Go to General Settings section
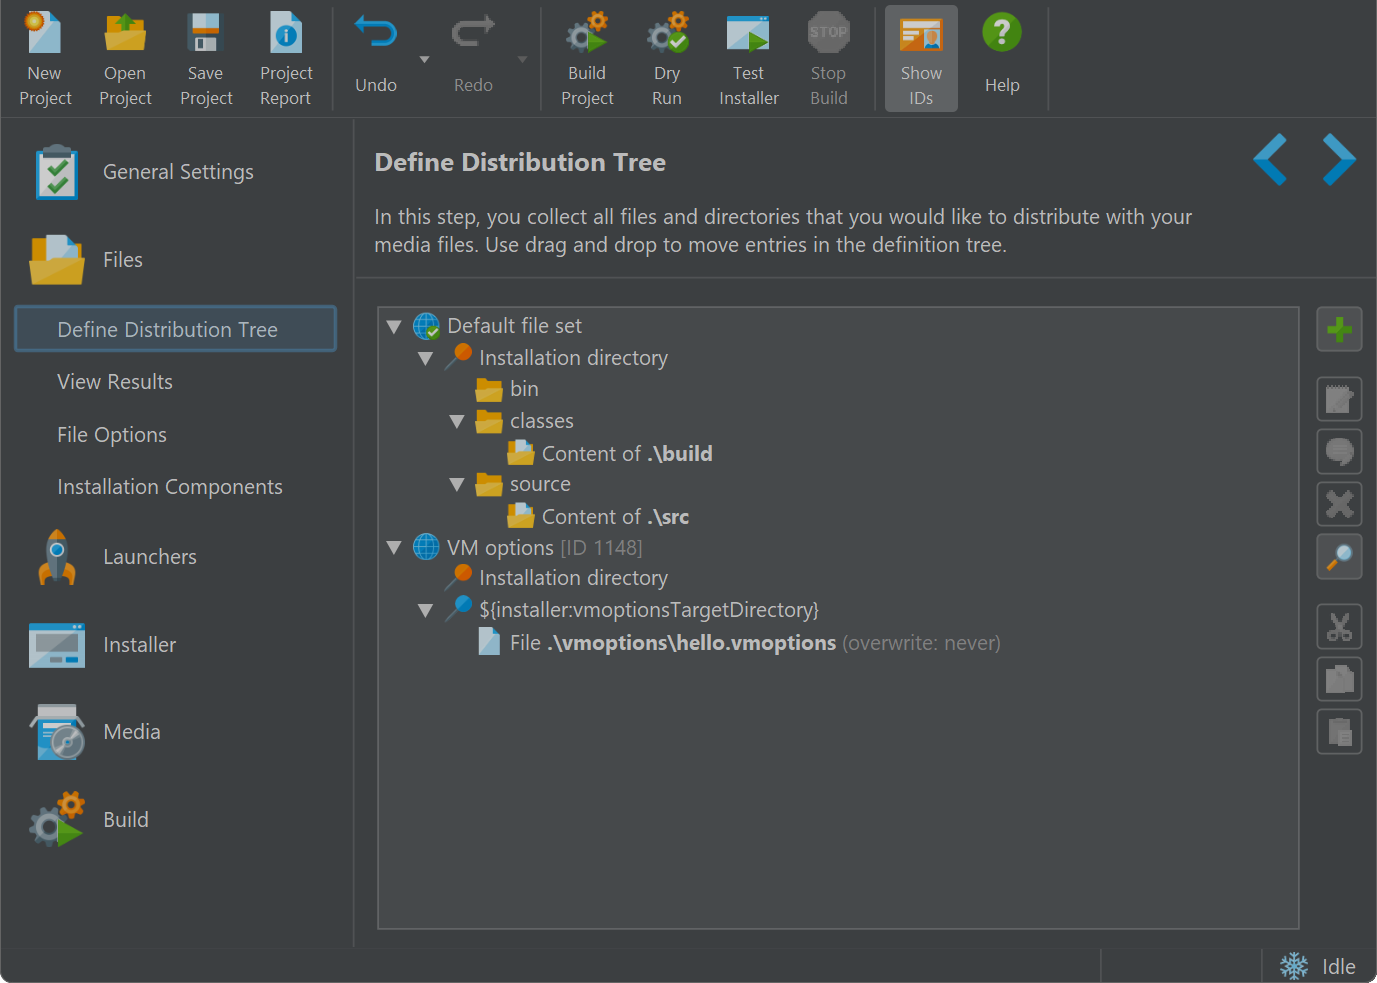This screenshot has height=983, width=1377. (145, 172)
